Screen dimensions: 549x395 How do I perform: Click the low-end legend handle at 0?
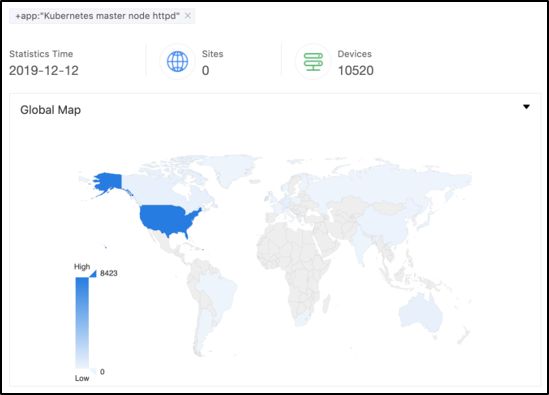coord(93,372)
